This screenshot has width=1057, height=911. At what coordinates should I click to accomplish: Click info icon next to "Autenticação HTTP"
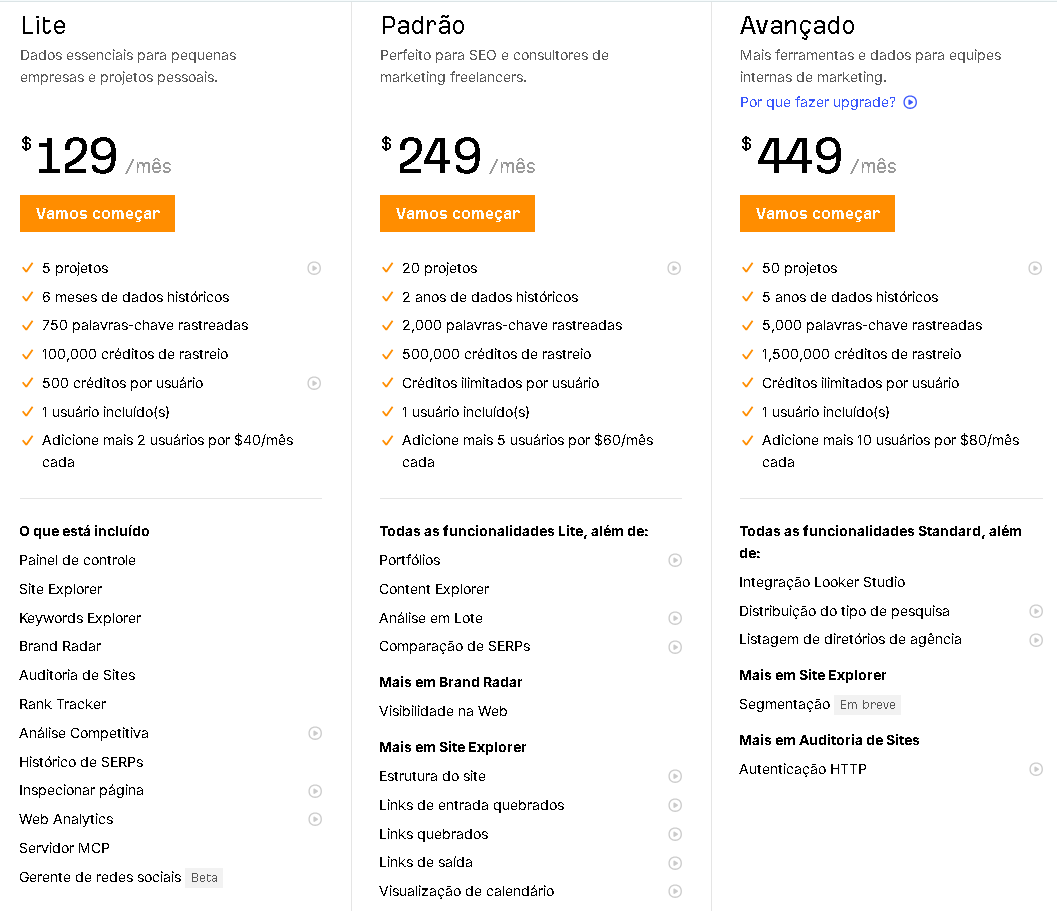(1036, 769)
